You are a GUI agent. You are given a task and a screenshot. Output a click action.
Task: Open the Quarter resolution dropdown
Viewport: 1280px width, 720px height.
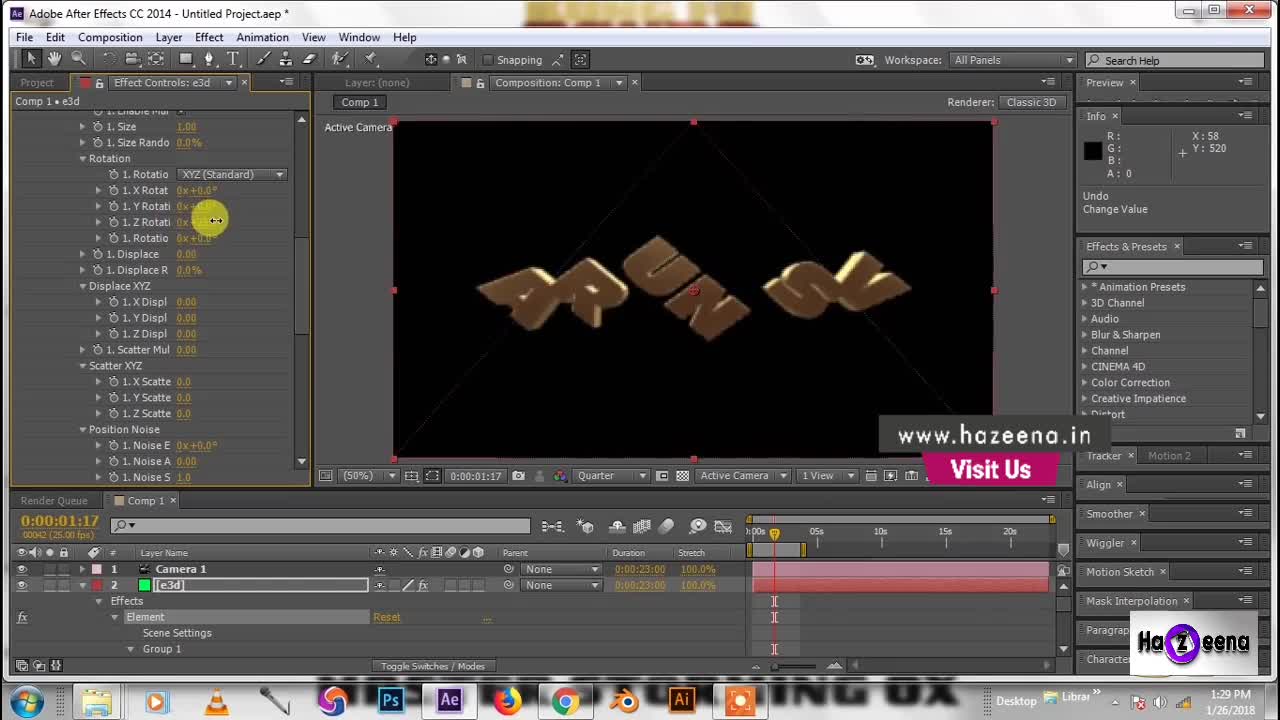point(611,476)
